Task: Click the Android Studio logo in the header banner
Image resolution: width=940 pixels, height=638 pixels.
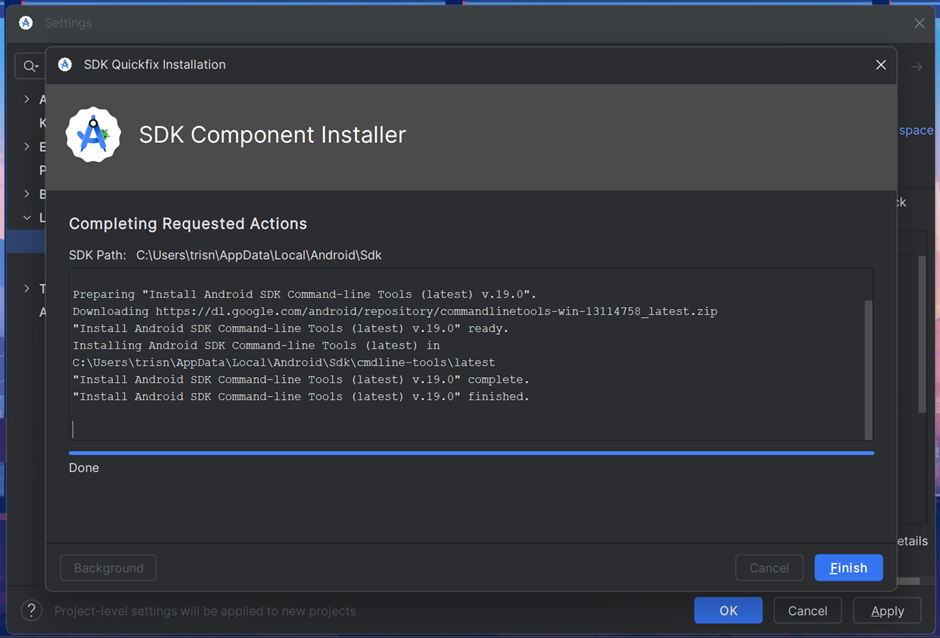Action: 93,134
